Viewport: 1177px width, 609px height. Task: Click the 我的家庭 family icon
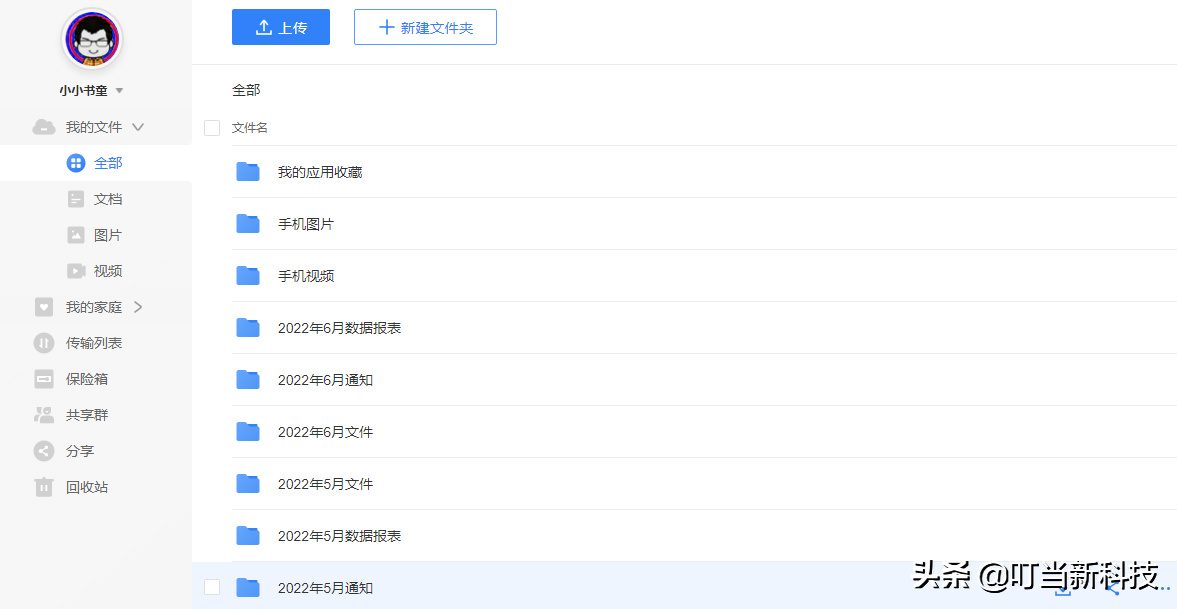(x=42, y=306)
